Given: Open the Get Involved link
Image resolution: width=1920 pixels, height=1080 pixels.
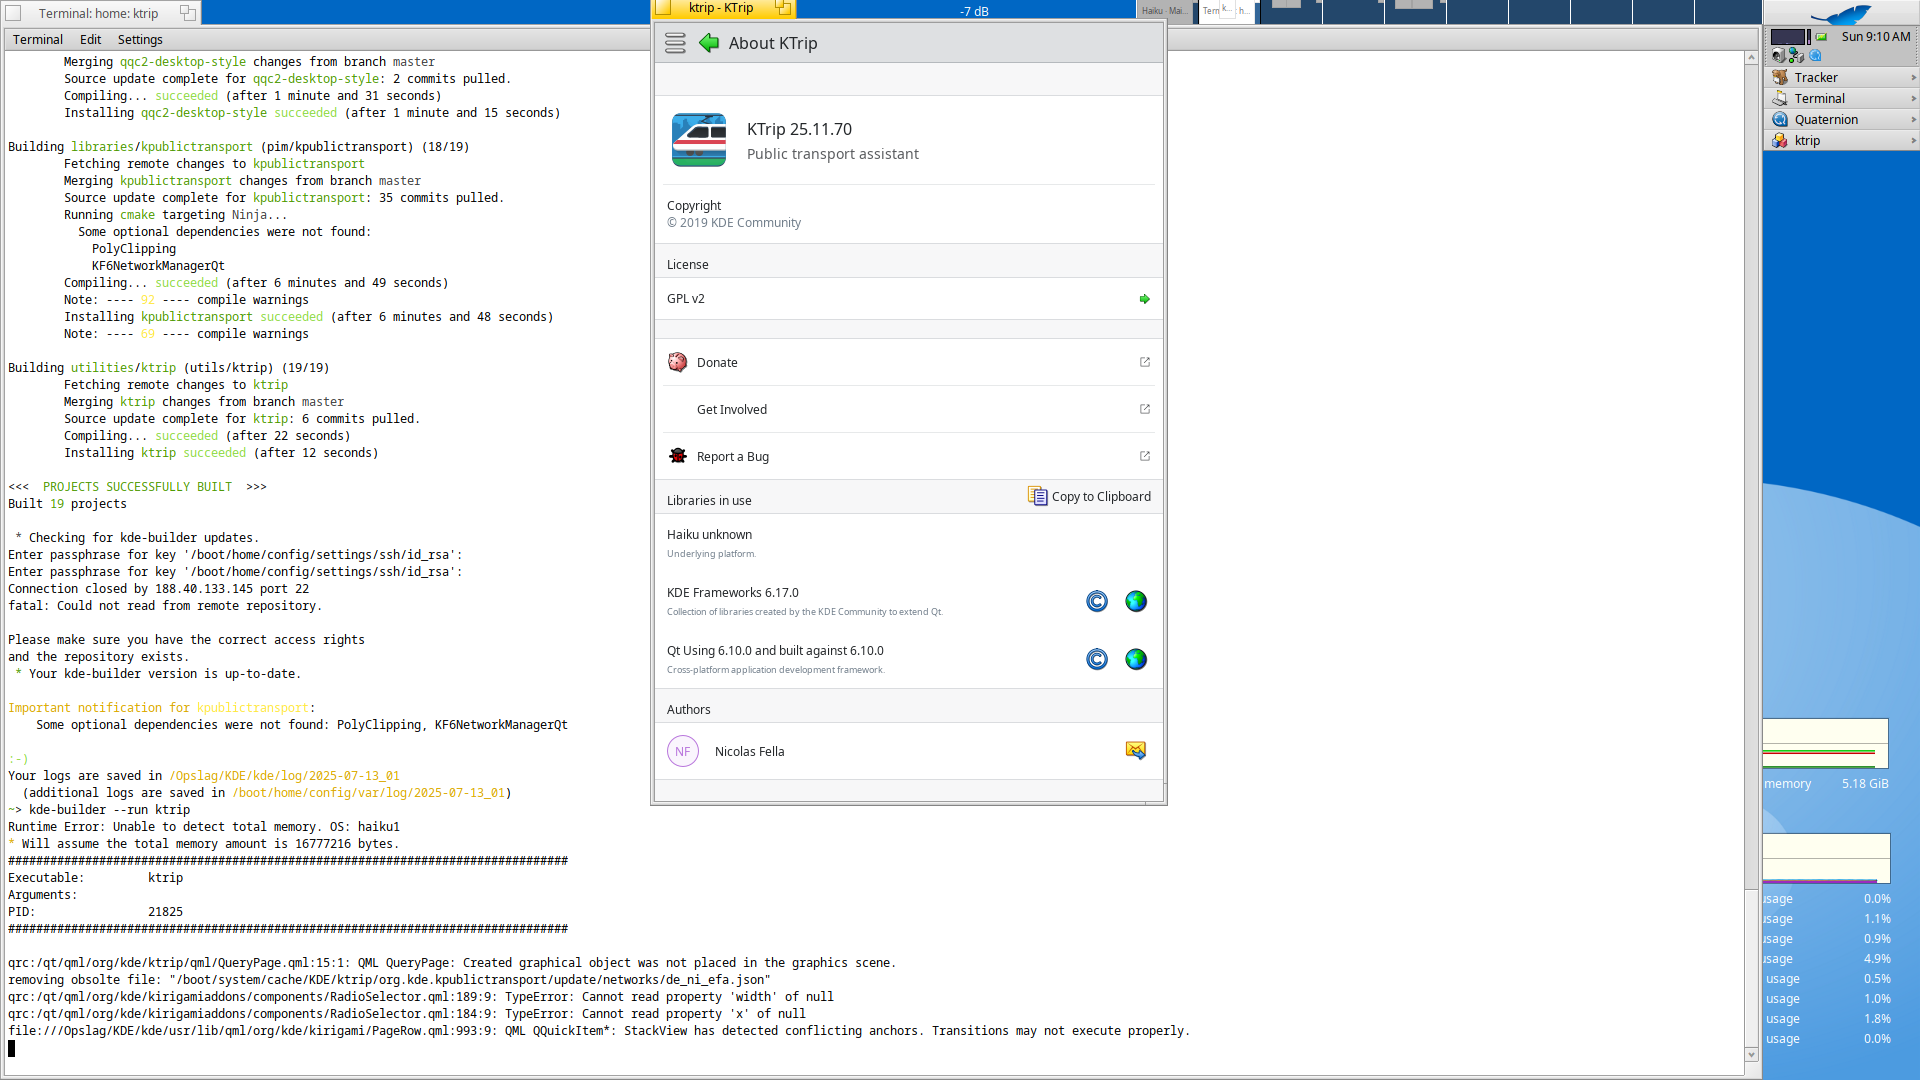Looking at the screenshot, I should pos(732,409).
